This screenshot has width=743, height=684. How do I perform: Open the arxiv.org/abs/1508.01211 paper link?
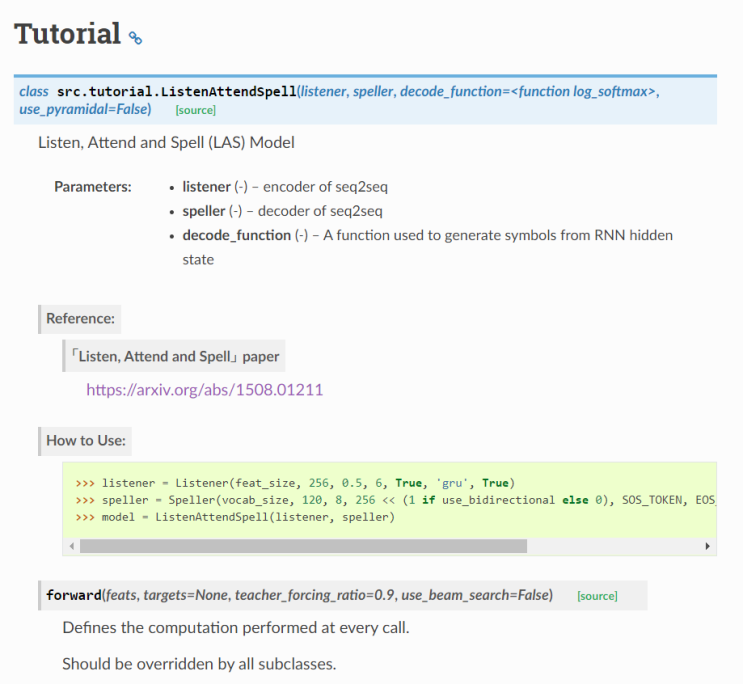(204, 390)
